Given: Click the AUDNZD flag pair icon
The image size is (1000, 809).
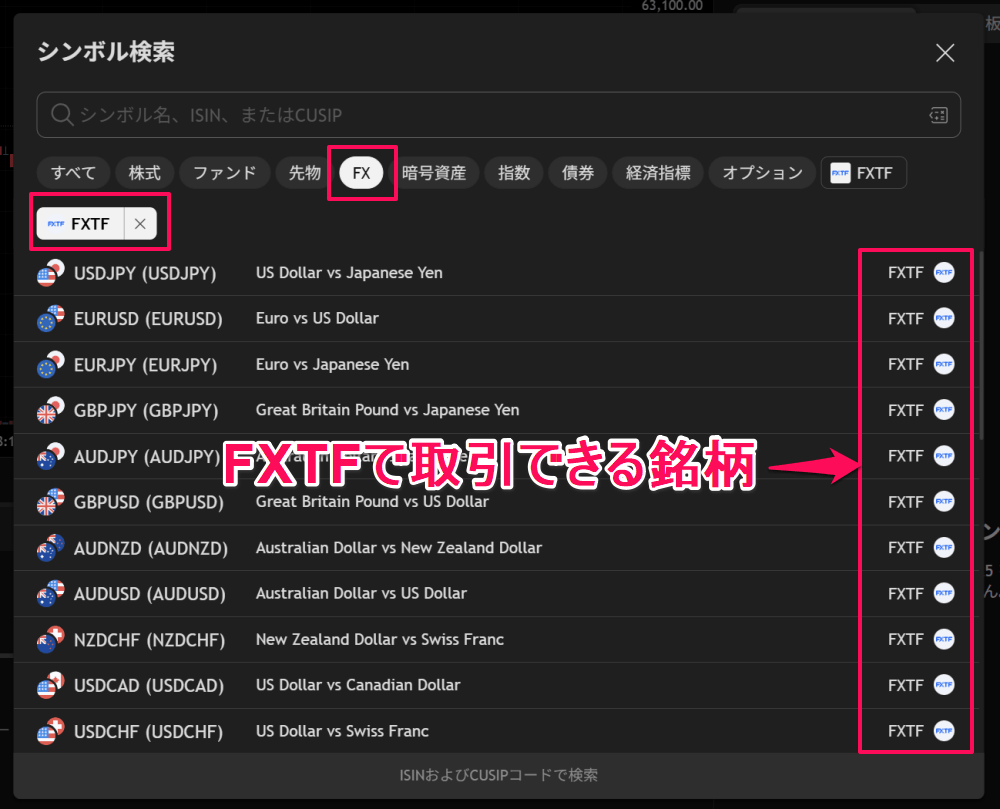Looking at the screenshot, I should [50, 548].
